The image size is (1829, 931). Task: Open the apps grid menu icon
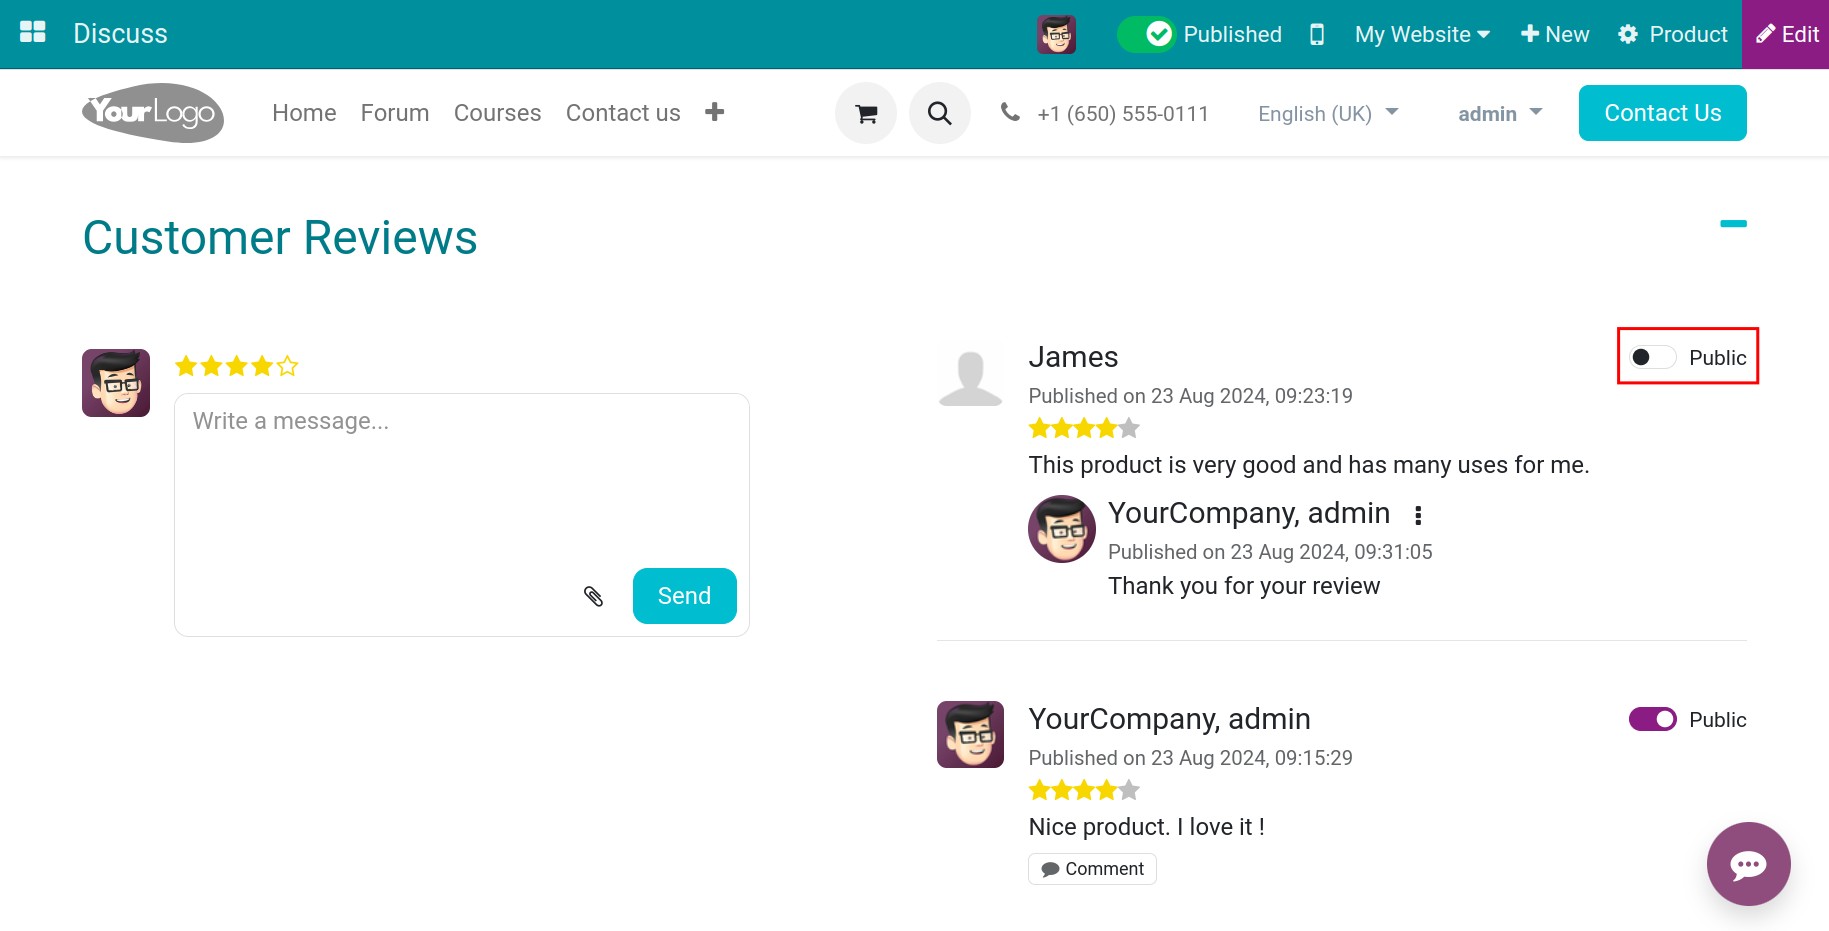point(33,33)
